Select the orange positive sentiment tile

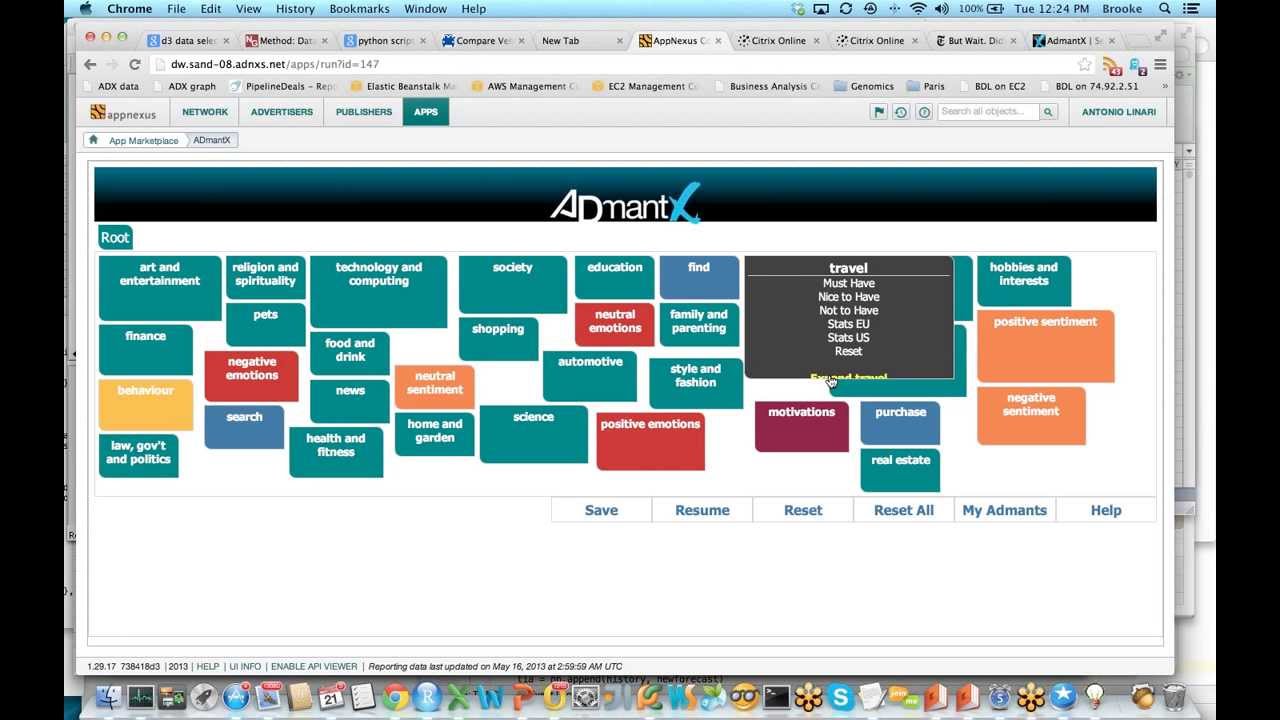click(1045, 346)
